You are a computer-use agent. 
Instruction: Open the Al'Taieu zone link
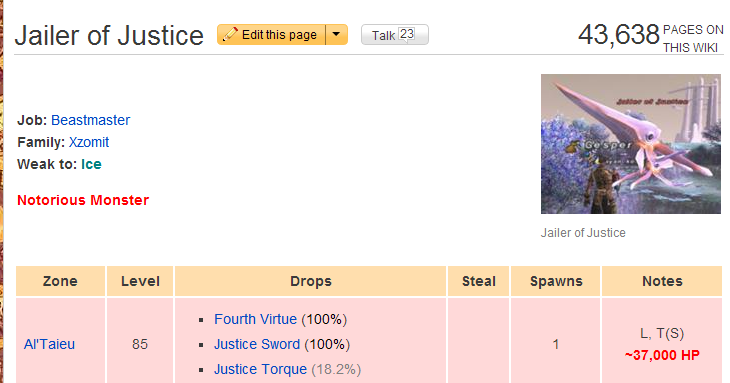[49, 344]
